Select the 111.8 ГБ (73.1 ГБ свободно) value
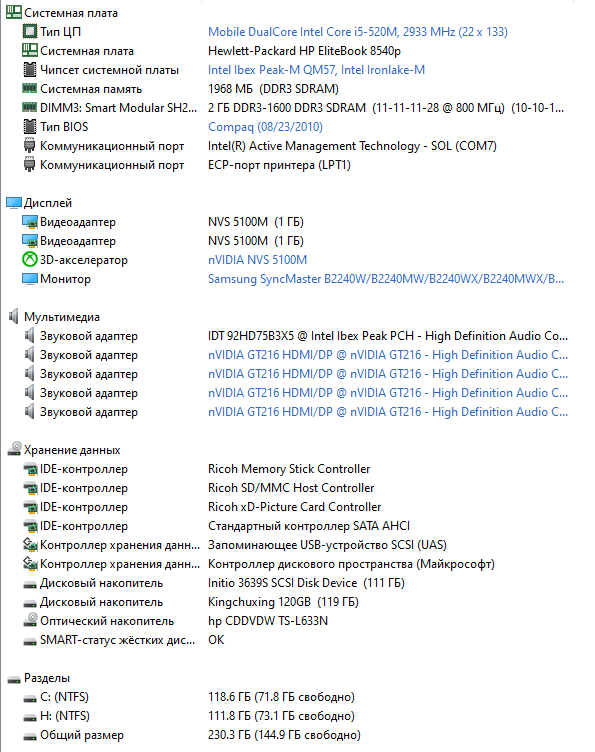Viewport: 595px width, 752px height. click(x=281, y=716)
